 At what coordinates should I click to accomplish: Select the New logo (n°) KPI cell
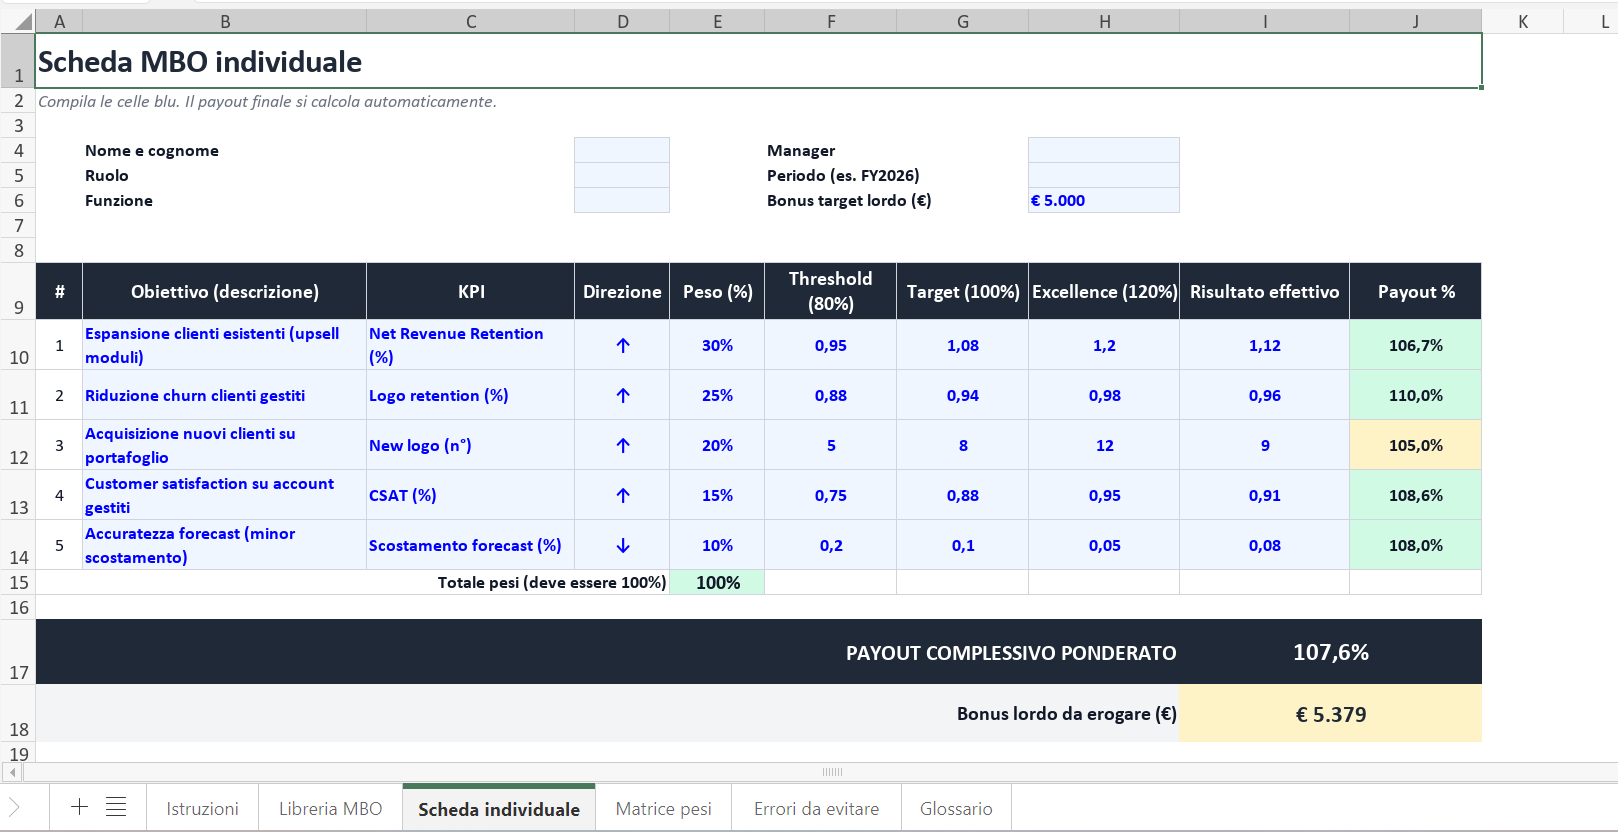point(470,445)
